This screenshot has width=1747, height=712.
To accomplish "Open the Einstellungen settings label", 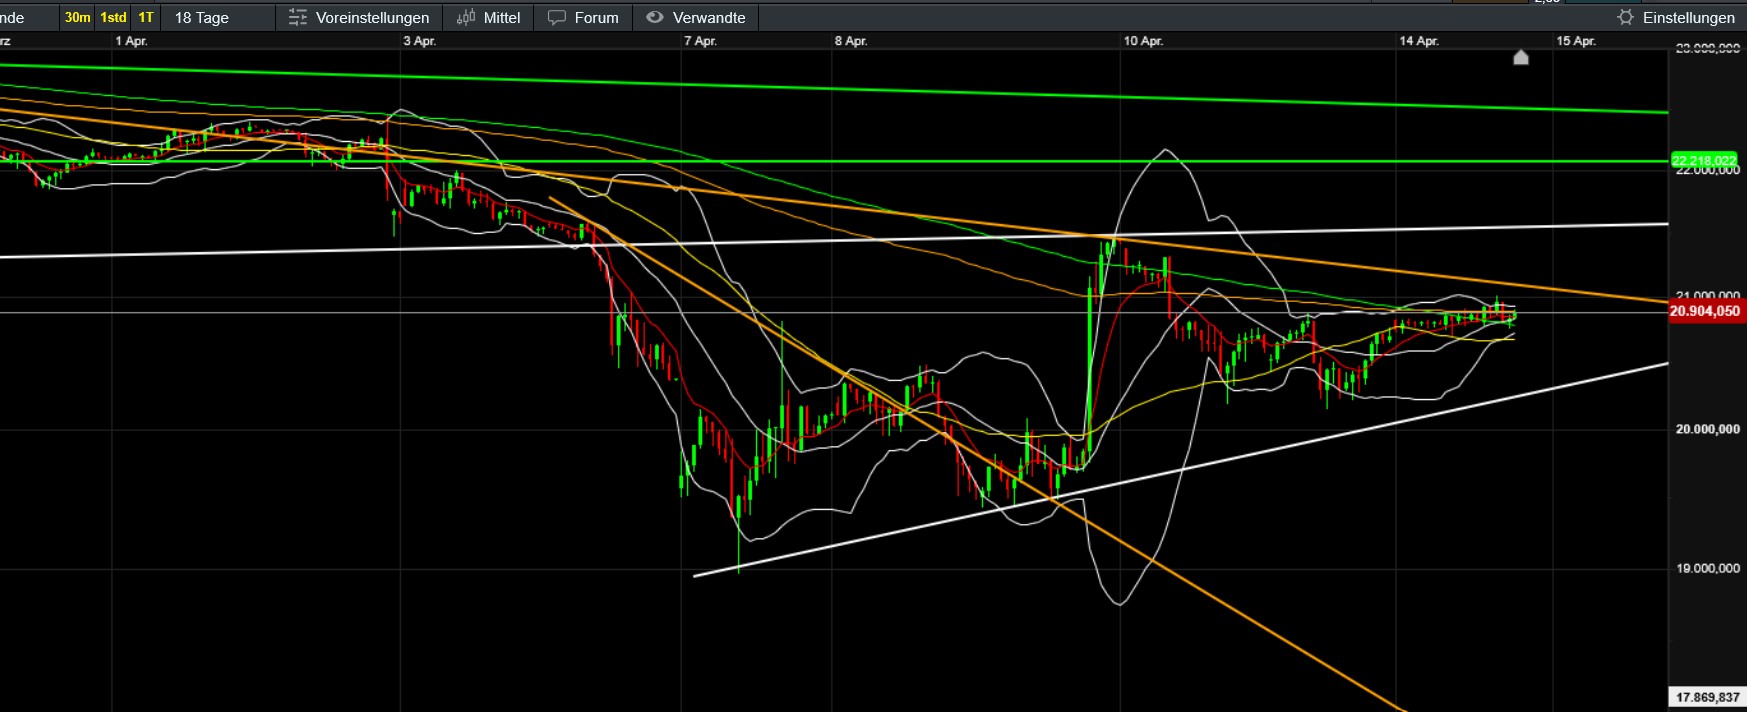I will pyautogui.click(x=1689, y=17).
